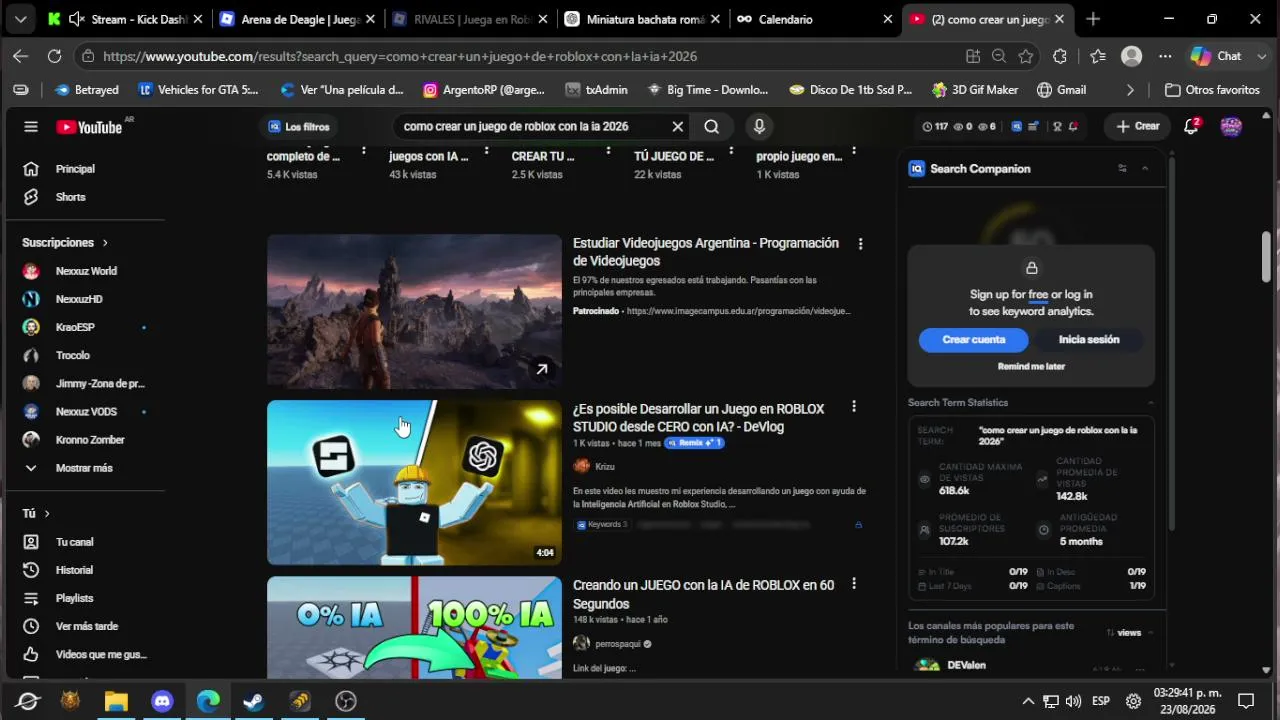
Task: Open the browser tab search dropdown
Action: (20, 19)
